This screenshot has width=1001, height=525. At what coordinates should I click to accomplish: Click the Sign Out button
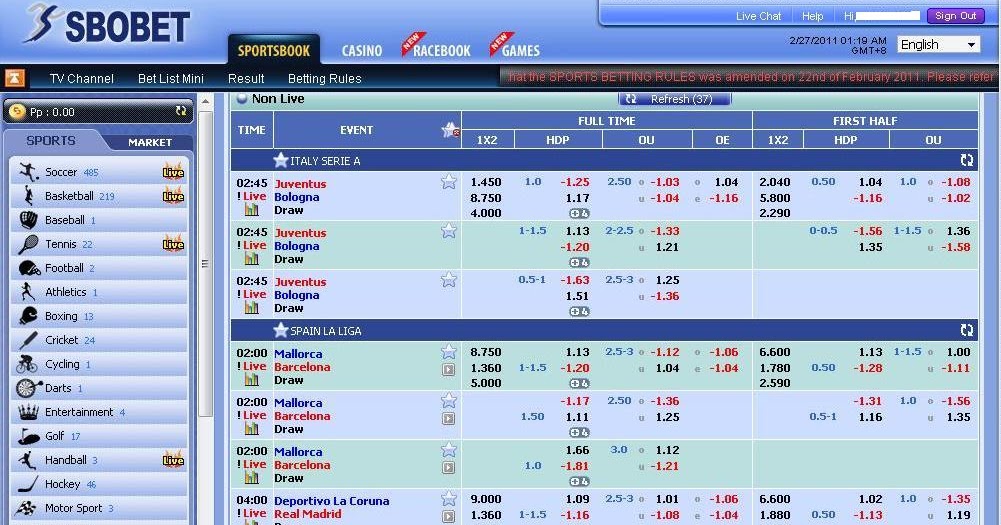coord(955,16)
